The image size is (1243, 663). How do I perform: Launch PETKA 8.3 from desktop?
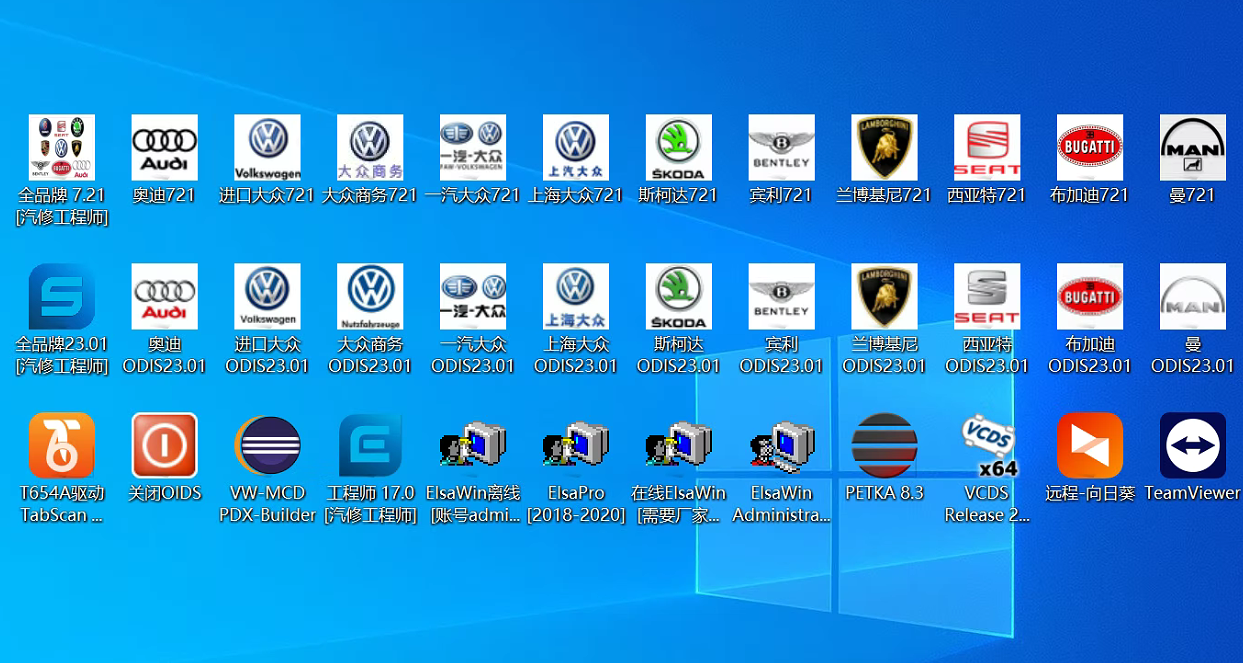click(884, 446)
